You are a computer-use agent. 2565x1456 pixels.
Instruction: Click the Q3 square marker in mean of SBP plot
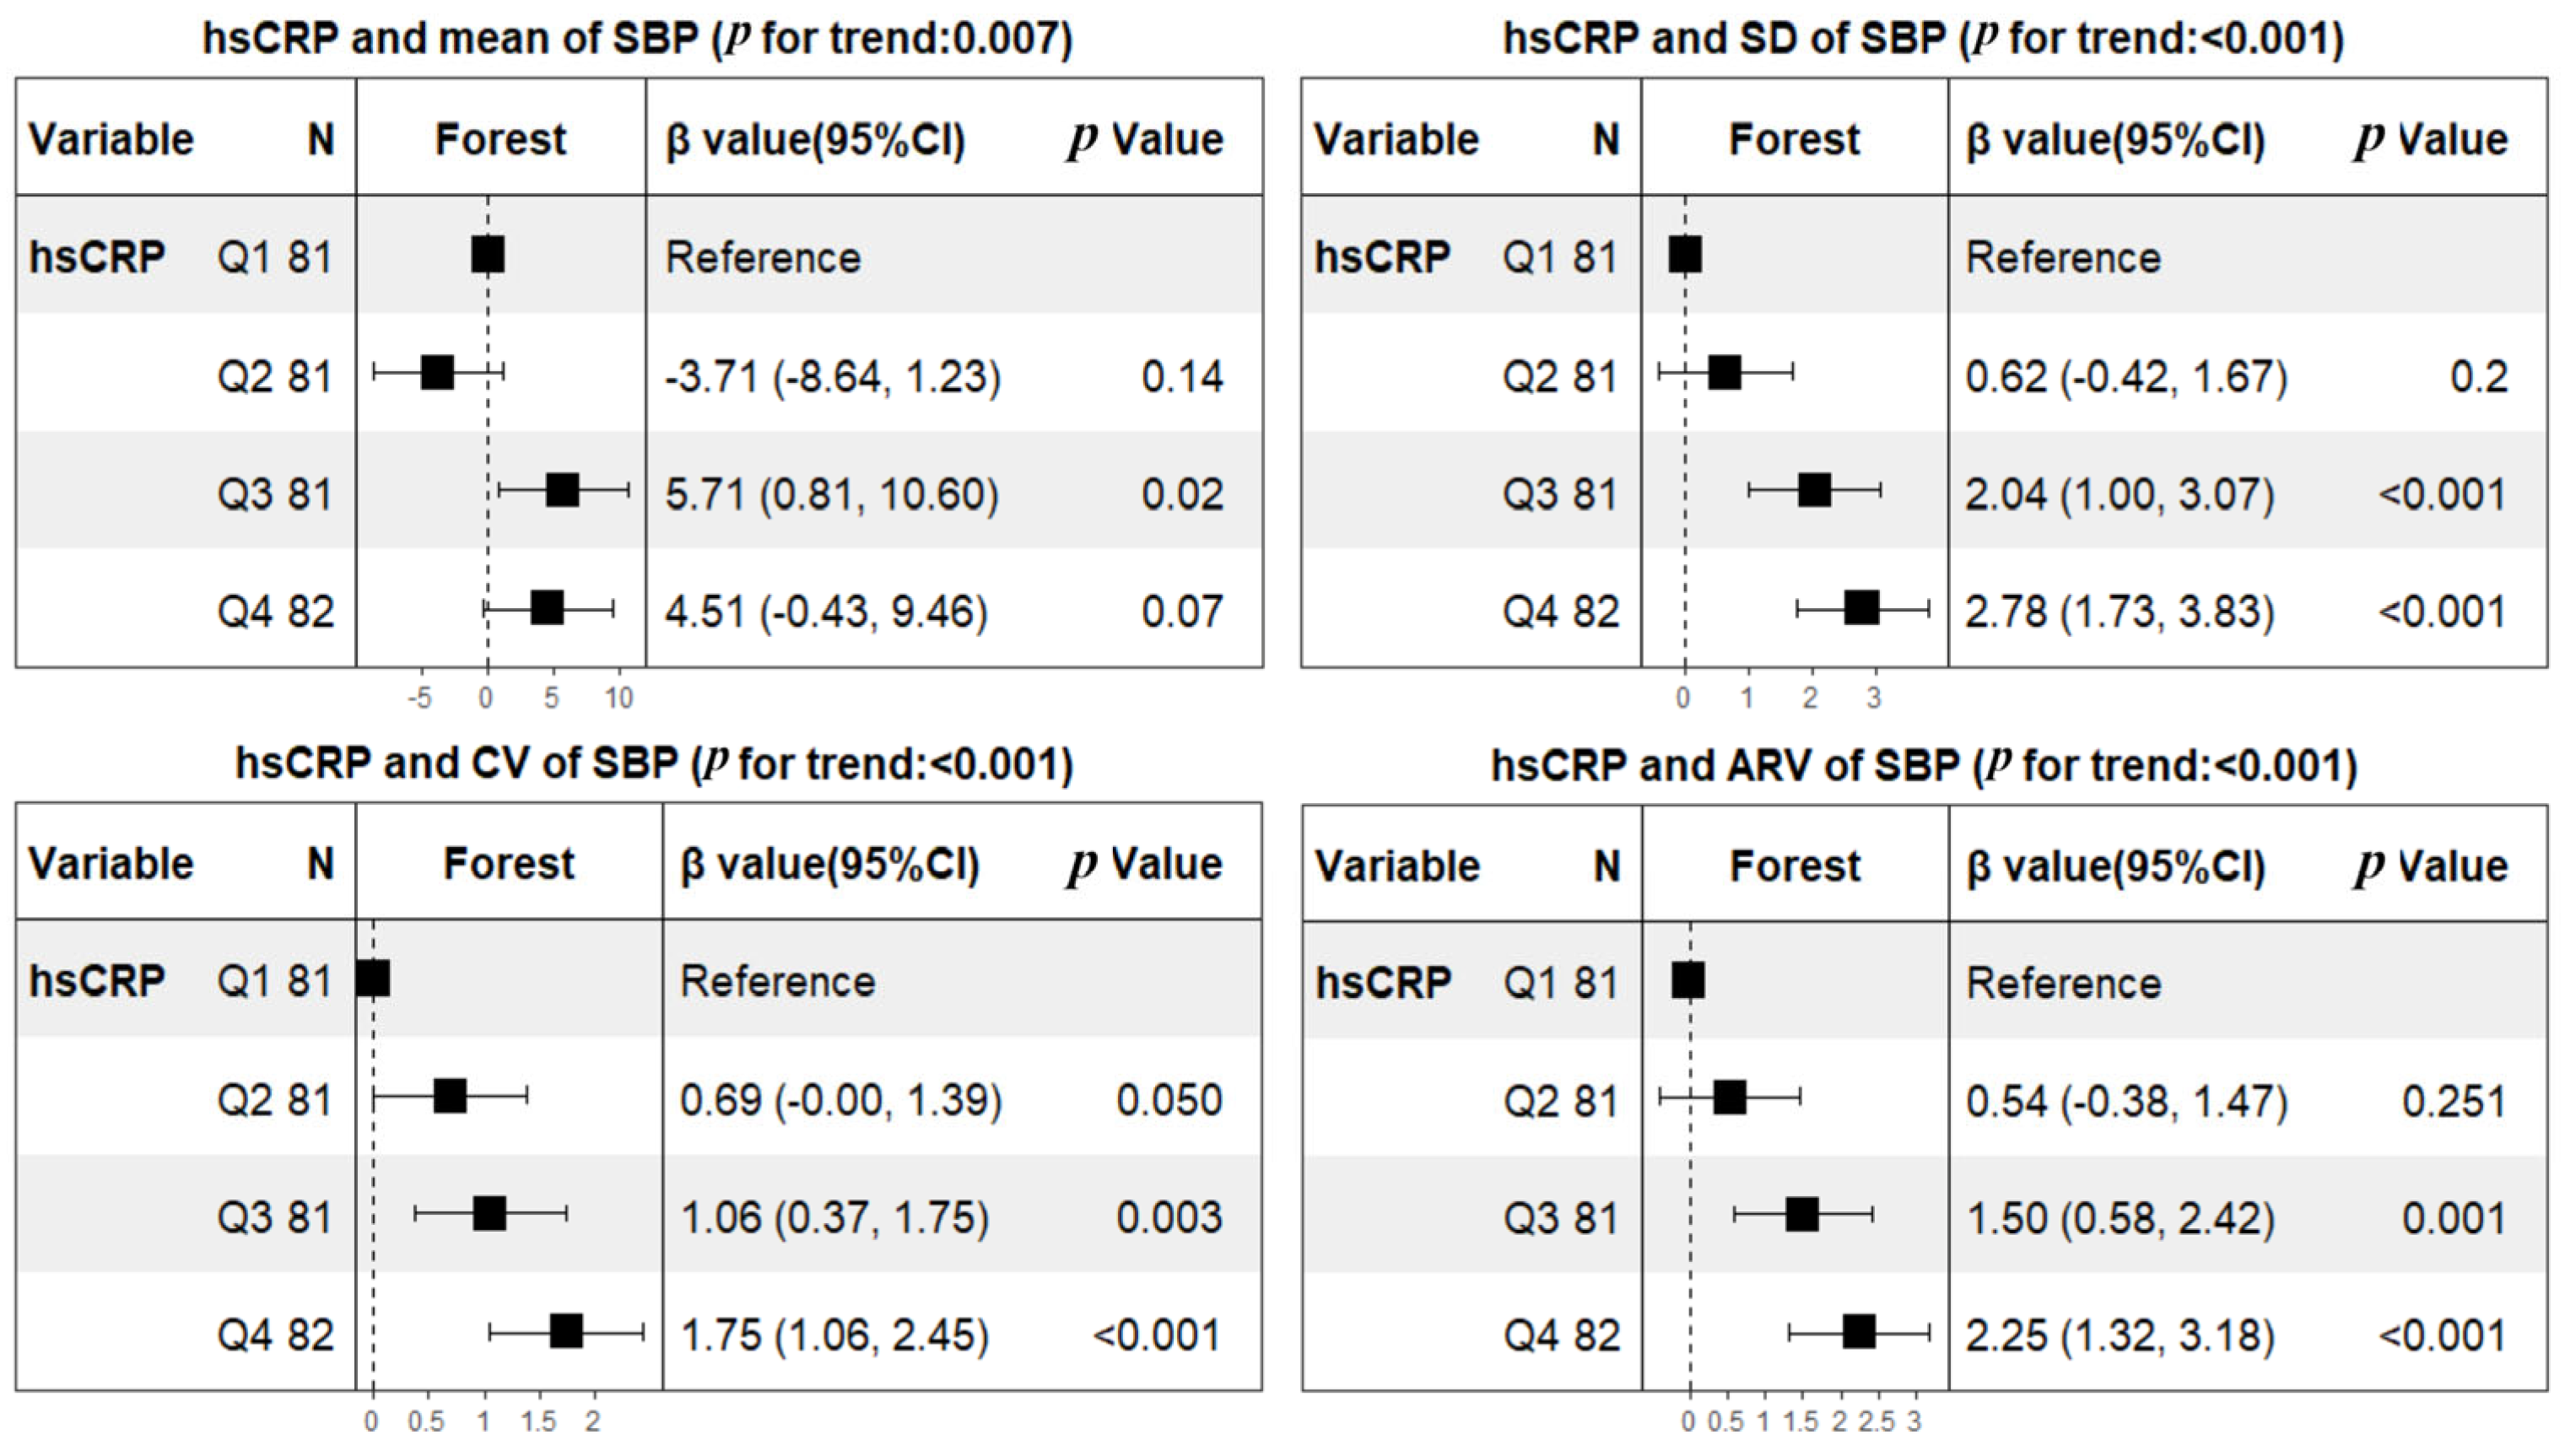coord(563,490)
